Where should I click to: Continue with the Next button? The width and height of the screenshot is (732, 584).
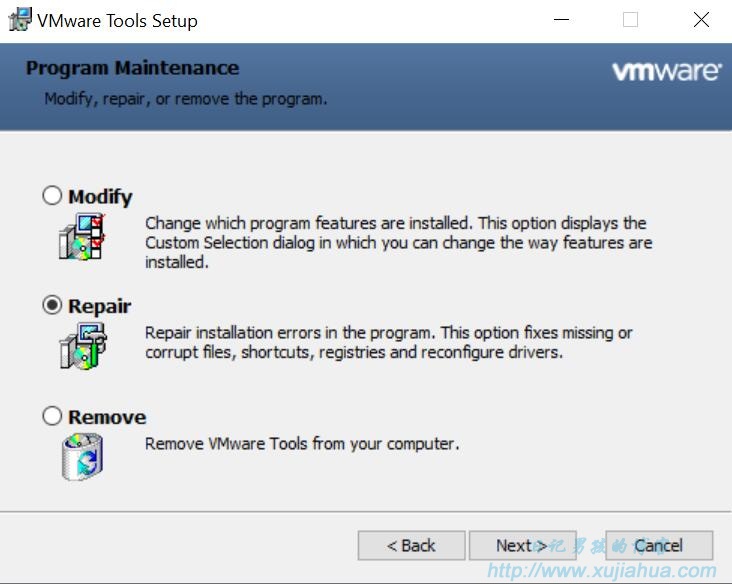522,545
